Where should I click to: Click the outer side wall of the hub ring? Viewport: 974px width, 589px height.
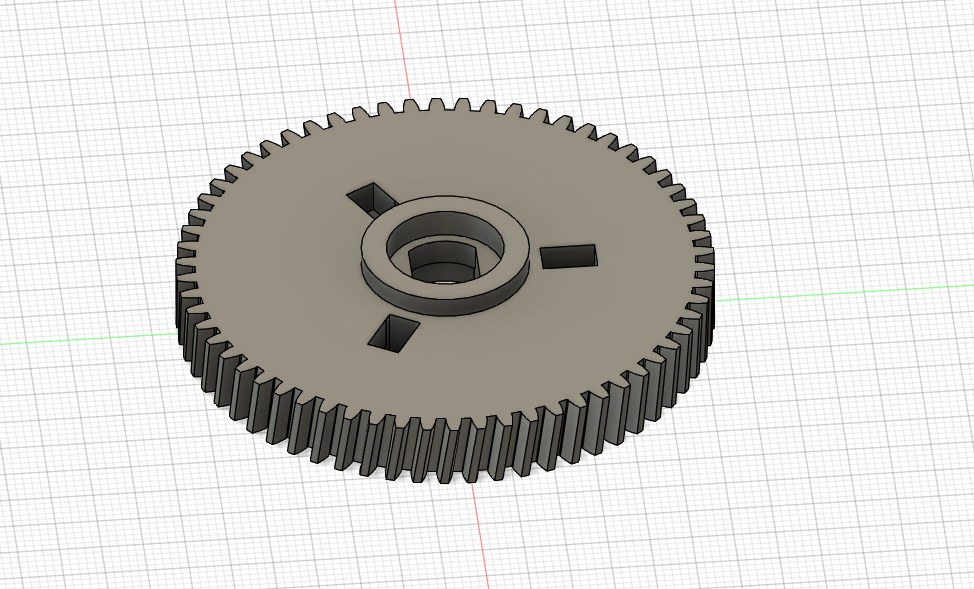[444, 306]
